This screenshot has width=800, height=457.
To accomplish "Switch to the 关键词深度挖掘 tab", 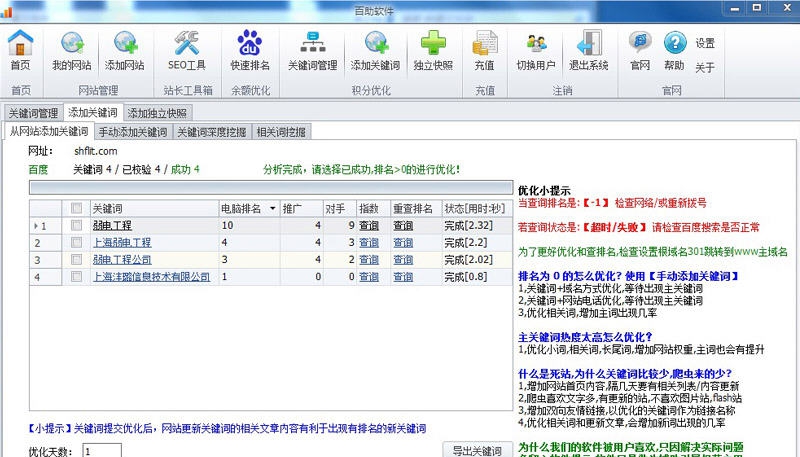I will click(211, 132).
